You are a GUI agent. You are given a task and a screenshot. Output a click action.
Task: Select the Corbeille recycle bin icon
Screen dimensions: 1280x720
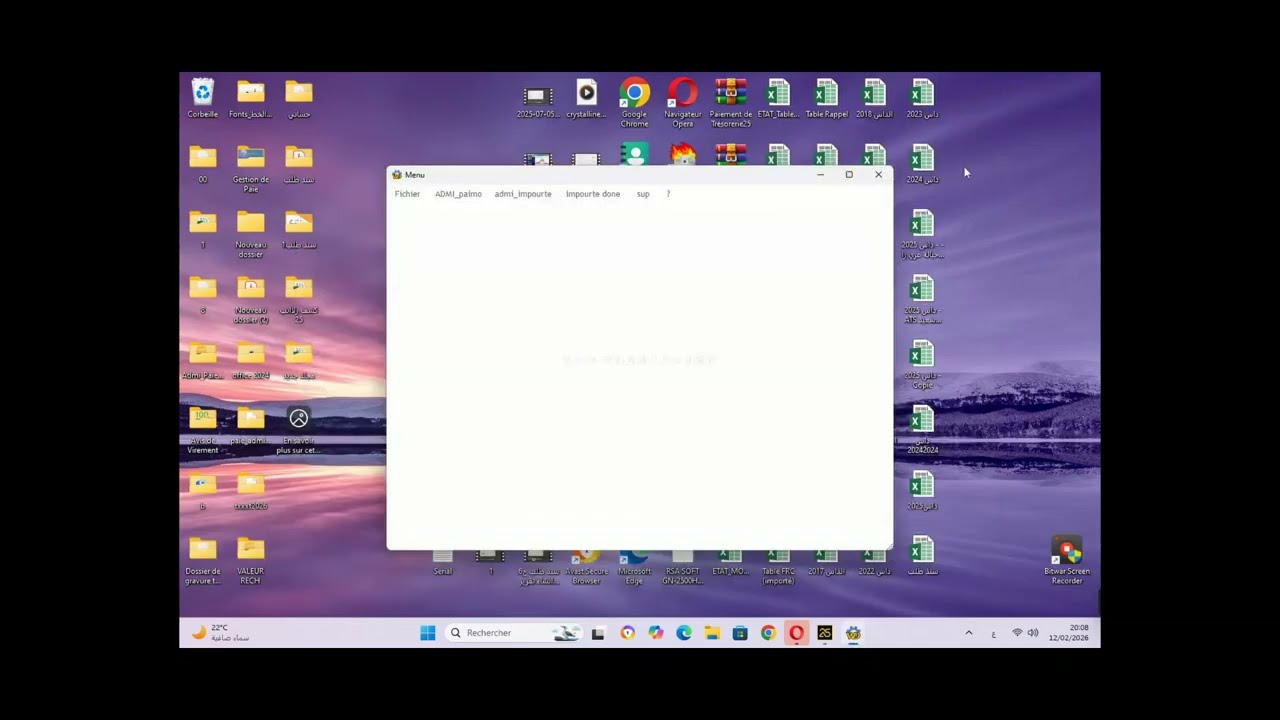[x=203, y=99]
